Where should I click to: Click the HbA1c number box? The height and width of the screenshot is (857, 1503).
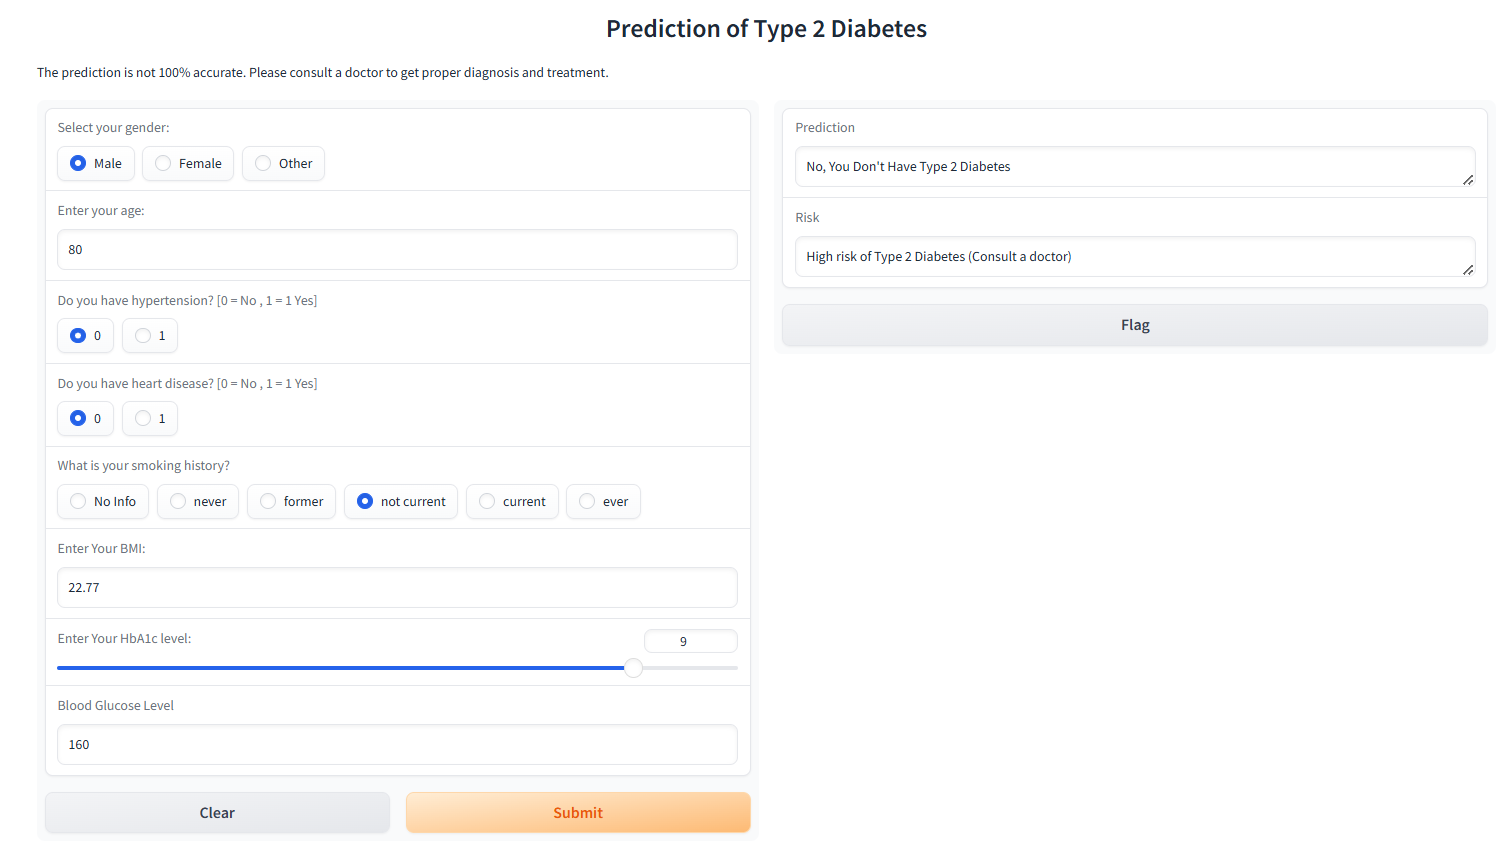coord(690,642)
